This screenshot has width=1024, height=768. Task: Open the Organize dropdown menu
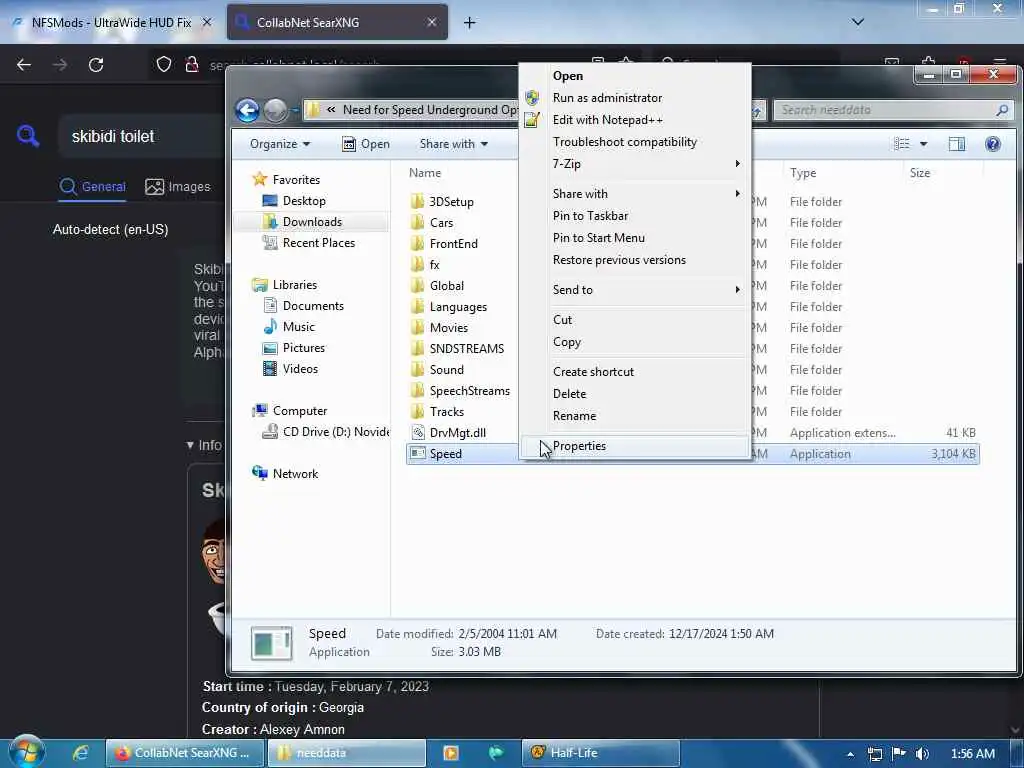(x=280, y=144)
